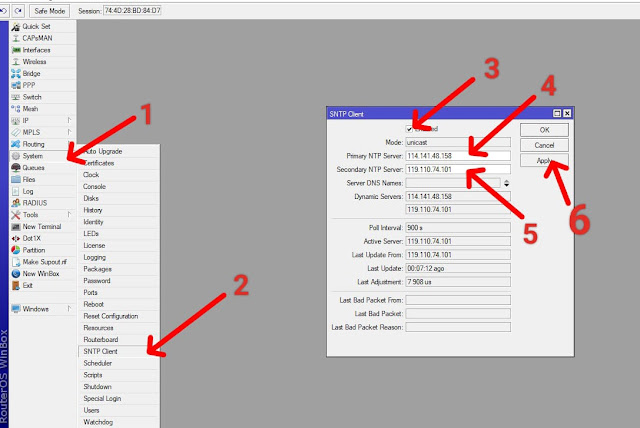Click the redo arrow in toolbar
The height and width of the screenshot is (428, 640).
(18, 11)
